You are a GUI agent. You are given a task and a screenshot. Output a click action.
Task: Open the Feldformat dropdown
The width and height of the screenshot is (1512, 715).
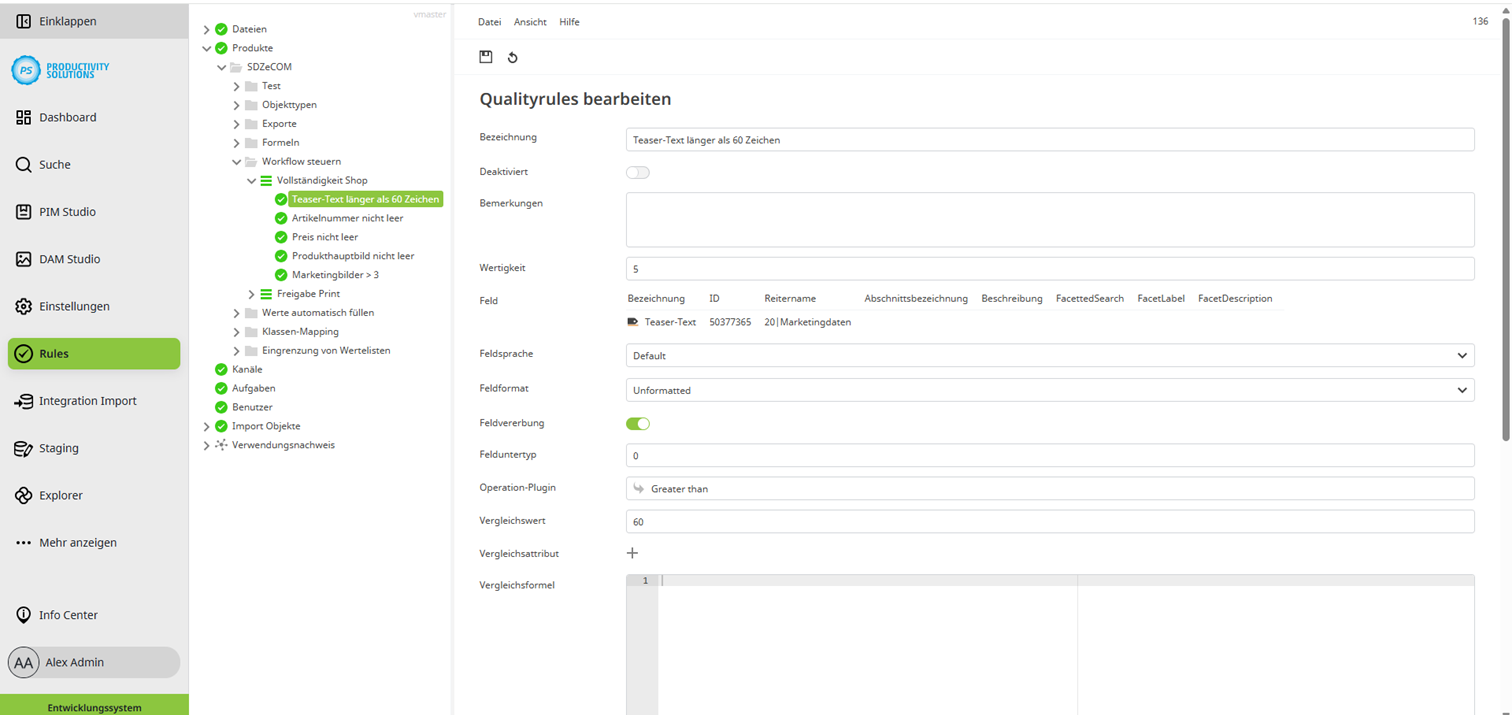click(x=1049, y=390)
